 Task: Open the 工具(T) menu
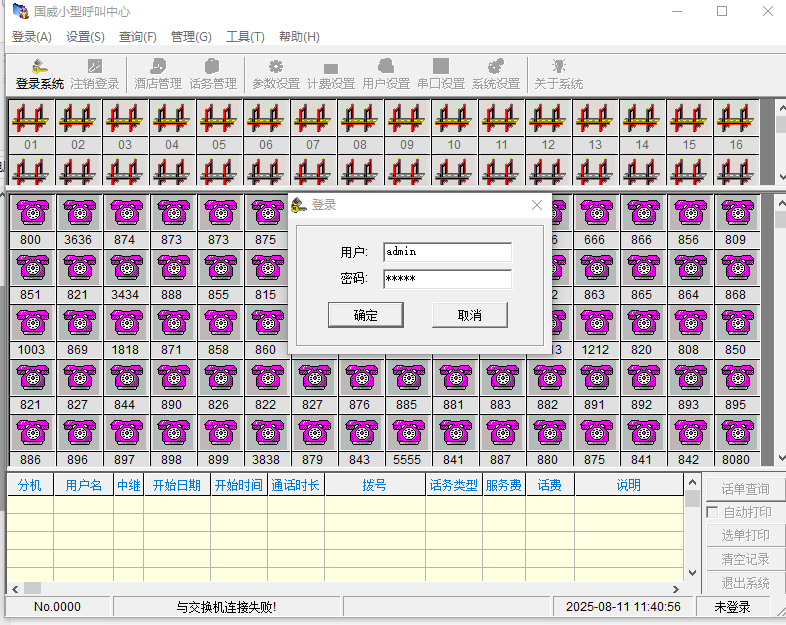pos(245,37)
